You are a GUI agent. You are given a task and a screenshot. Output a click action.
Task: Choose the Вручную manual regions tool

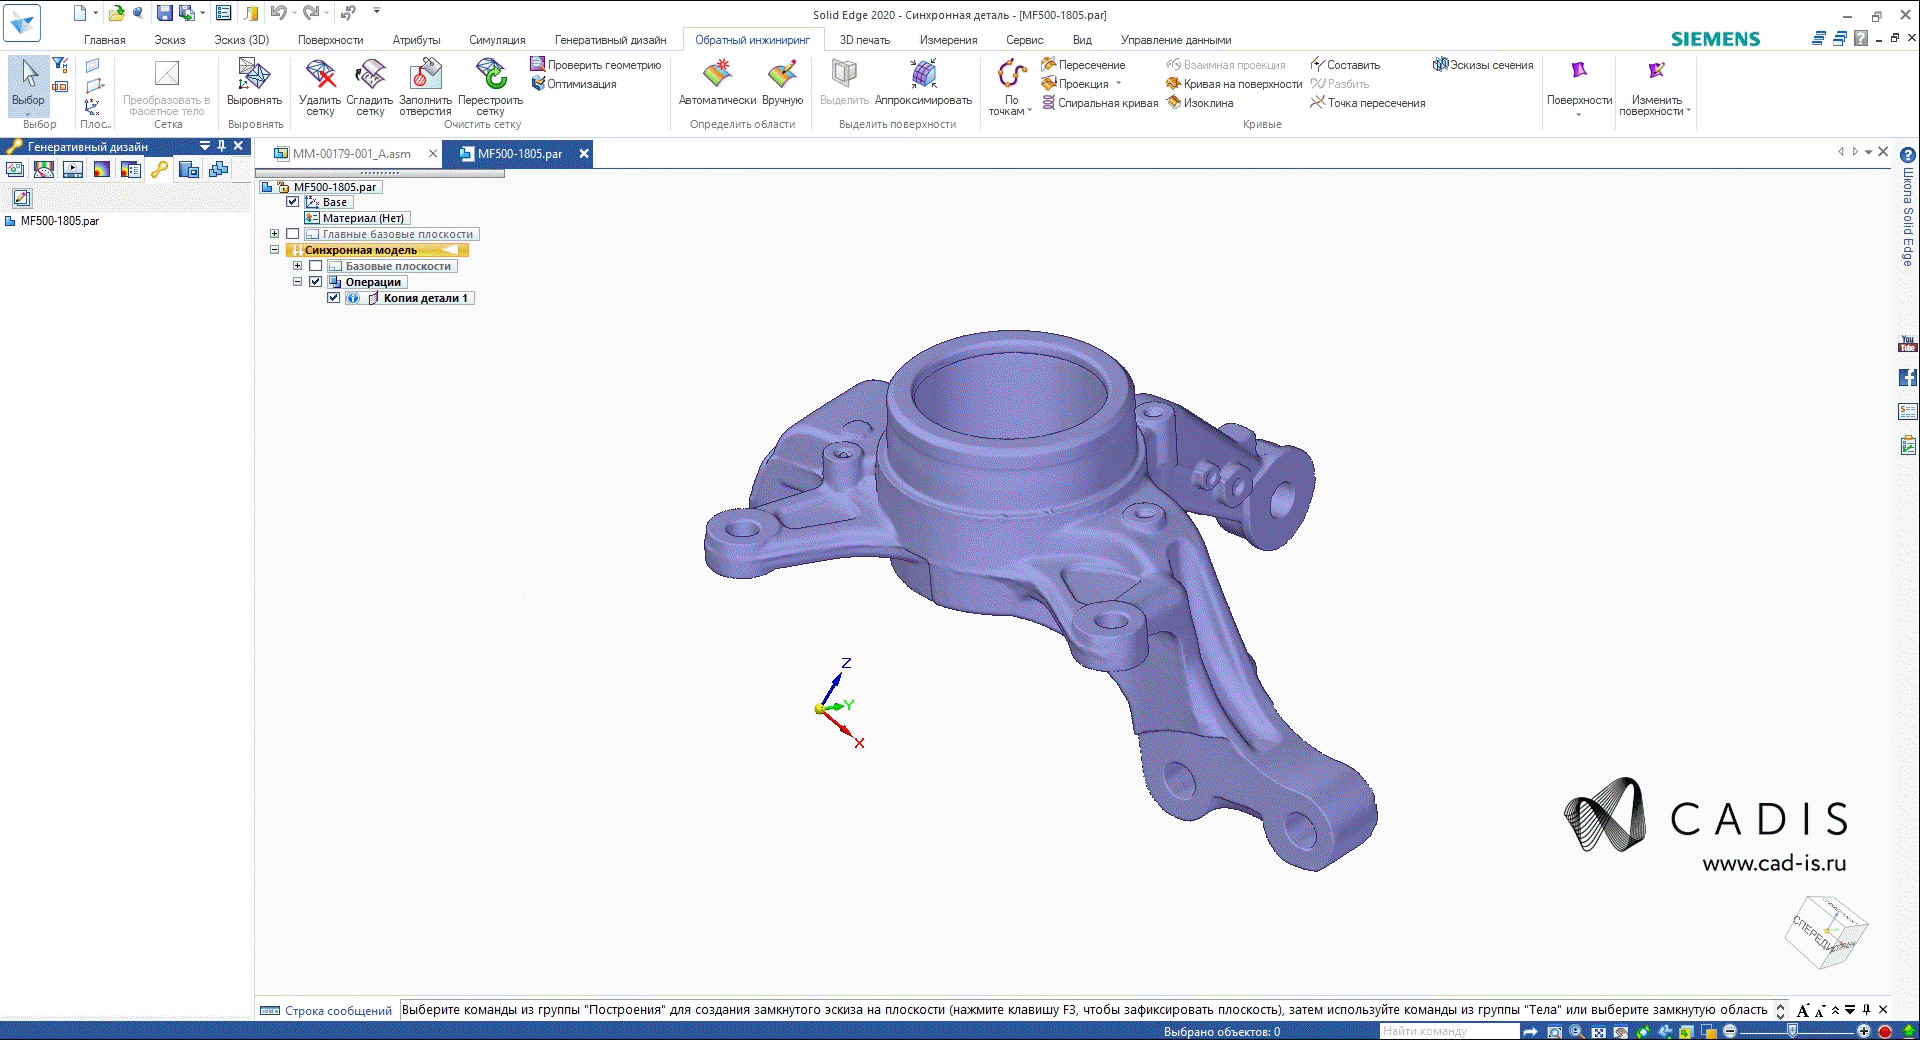point(782,83)
